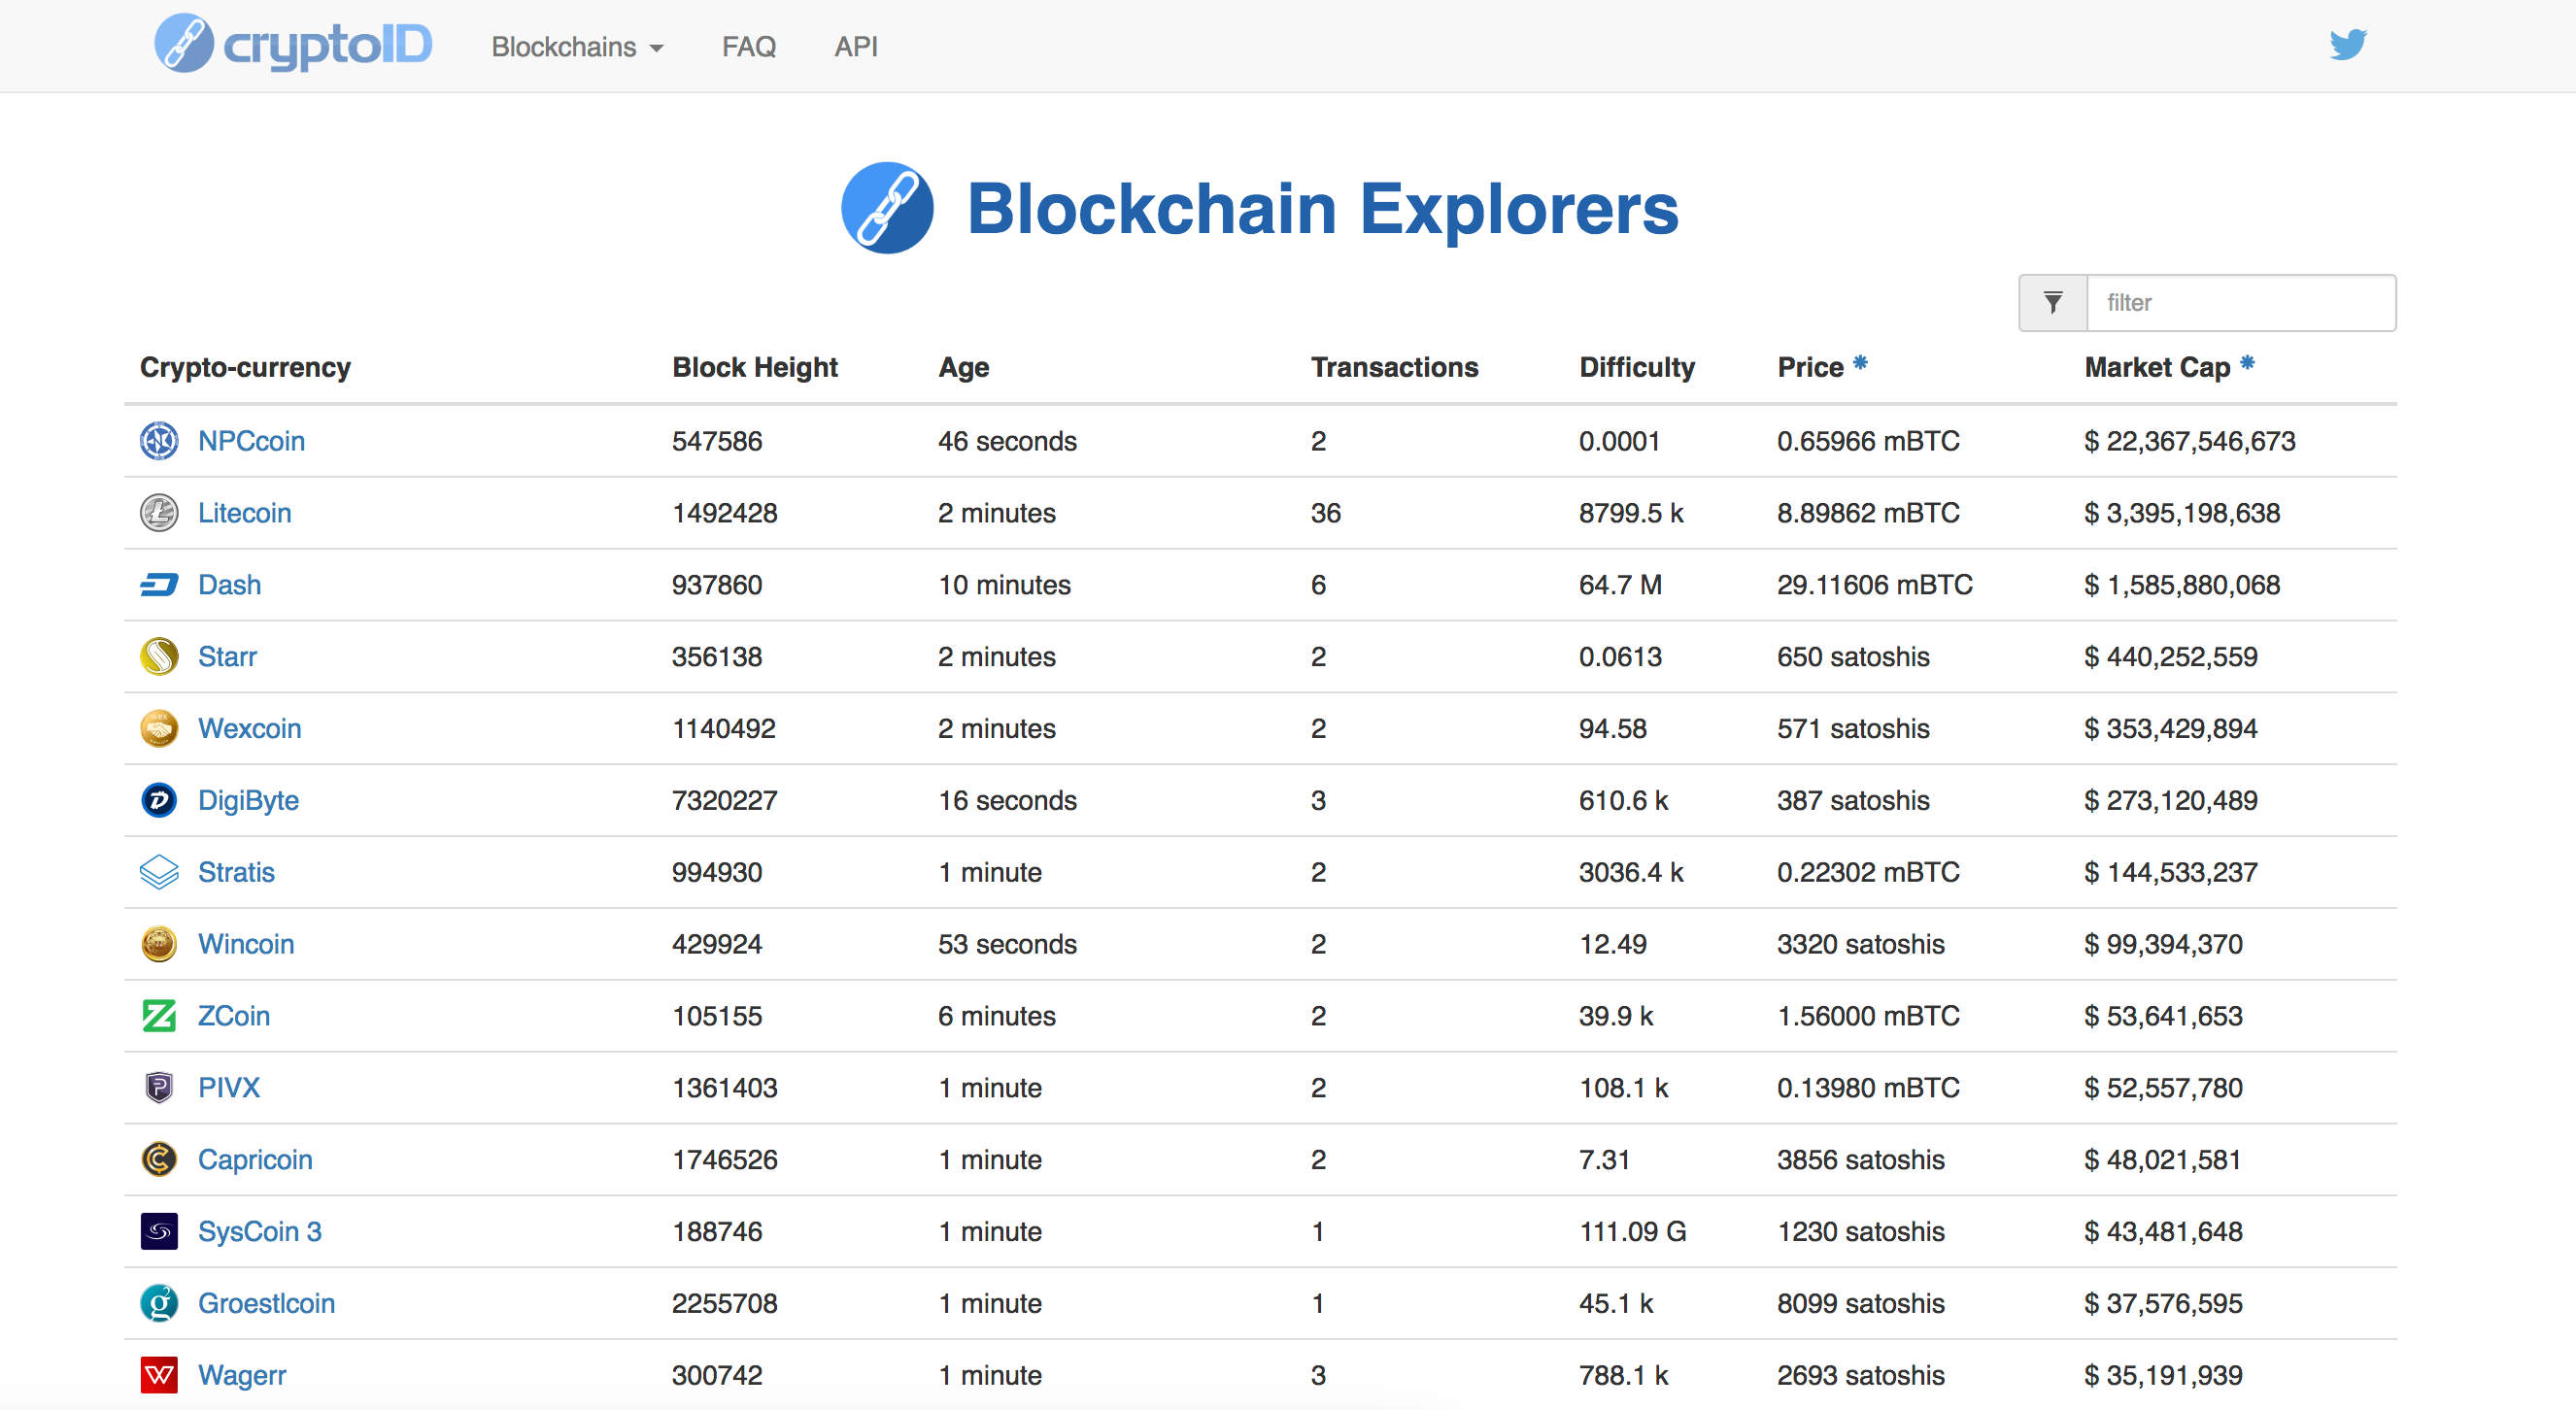This screenshot has height=1410, width=2576.
Task: Select block height 7320227
Action: tap(724, 801)
